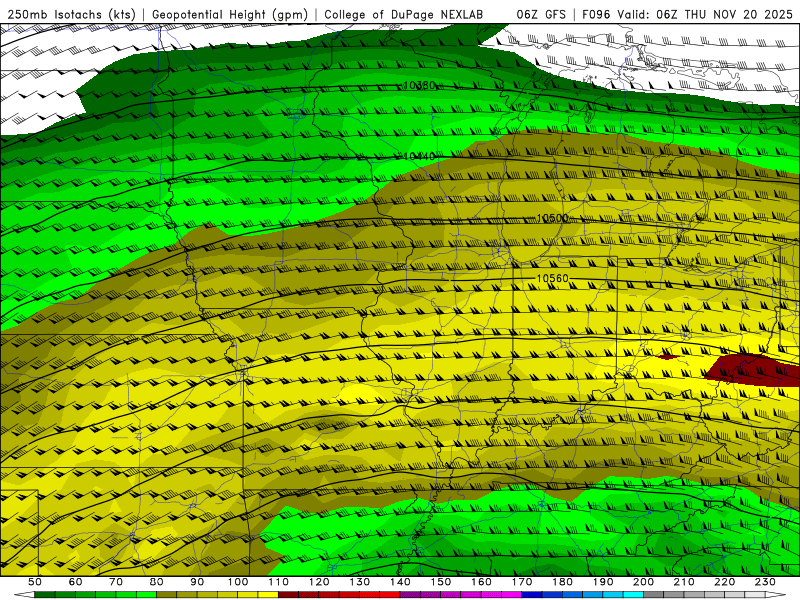The image size is (800, 600).
Task: Click the 50 label on color scale
Action: coord(35,582)
